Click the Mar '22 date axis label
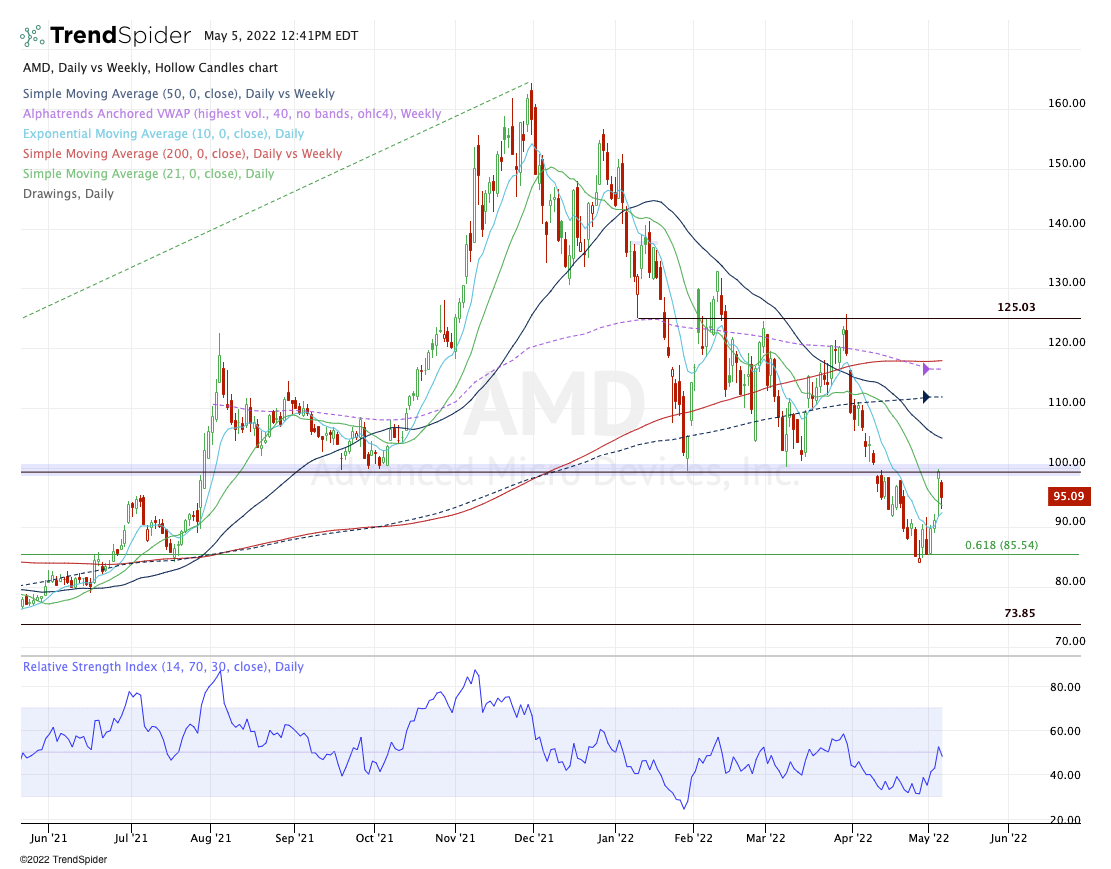Image resolution: width=1111 pixels, height=869 pixels. (x=766, y=838)
